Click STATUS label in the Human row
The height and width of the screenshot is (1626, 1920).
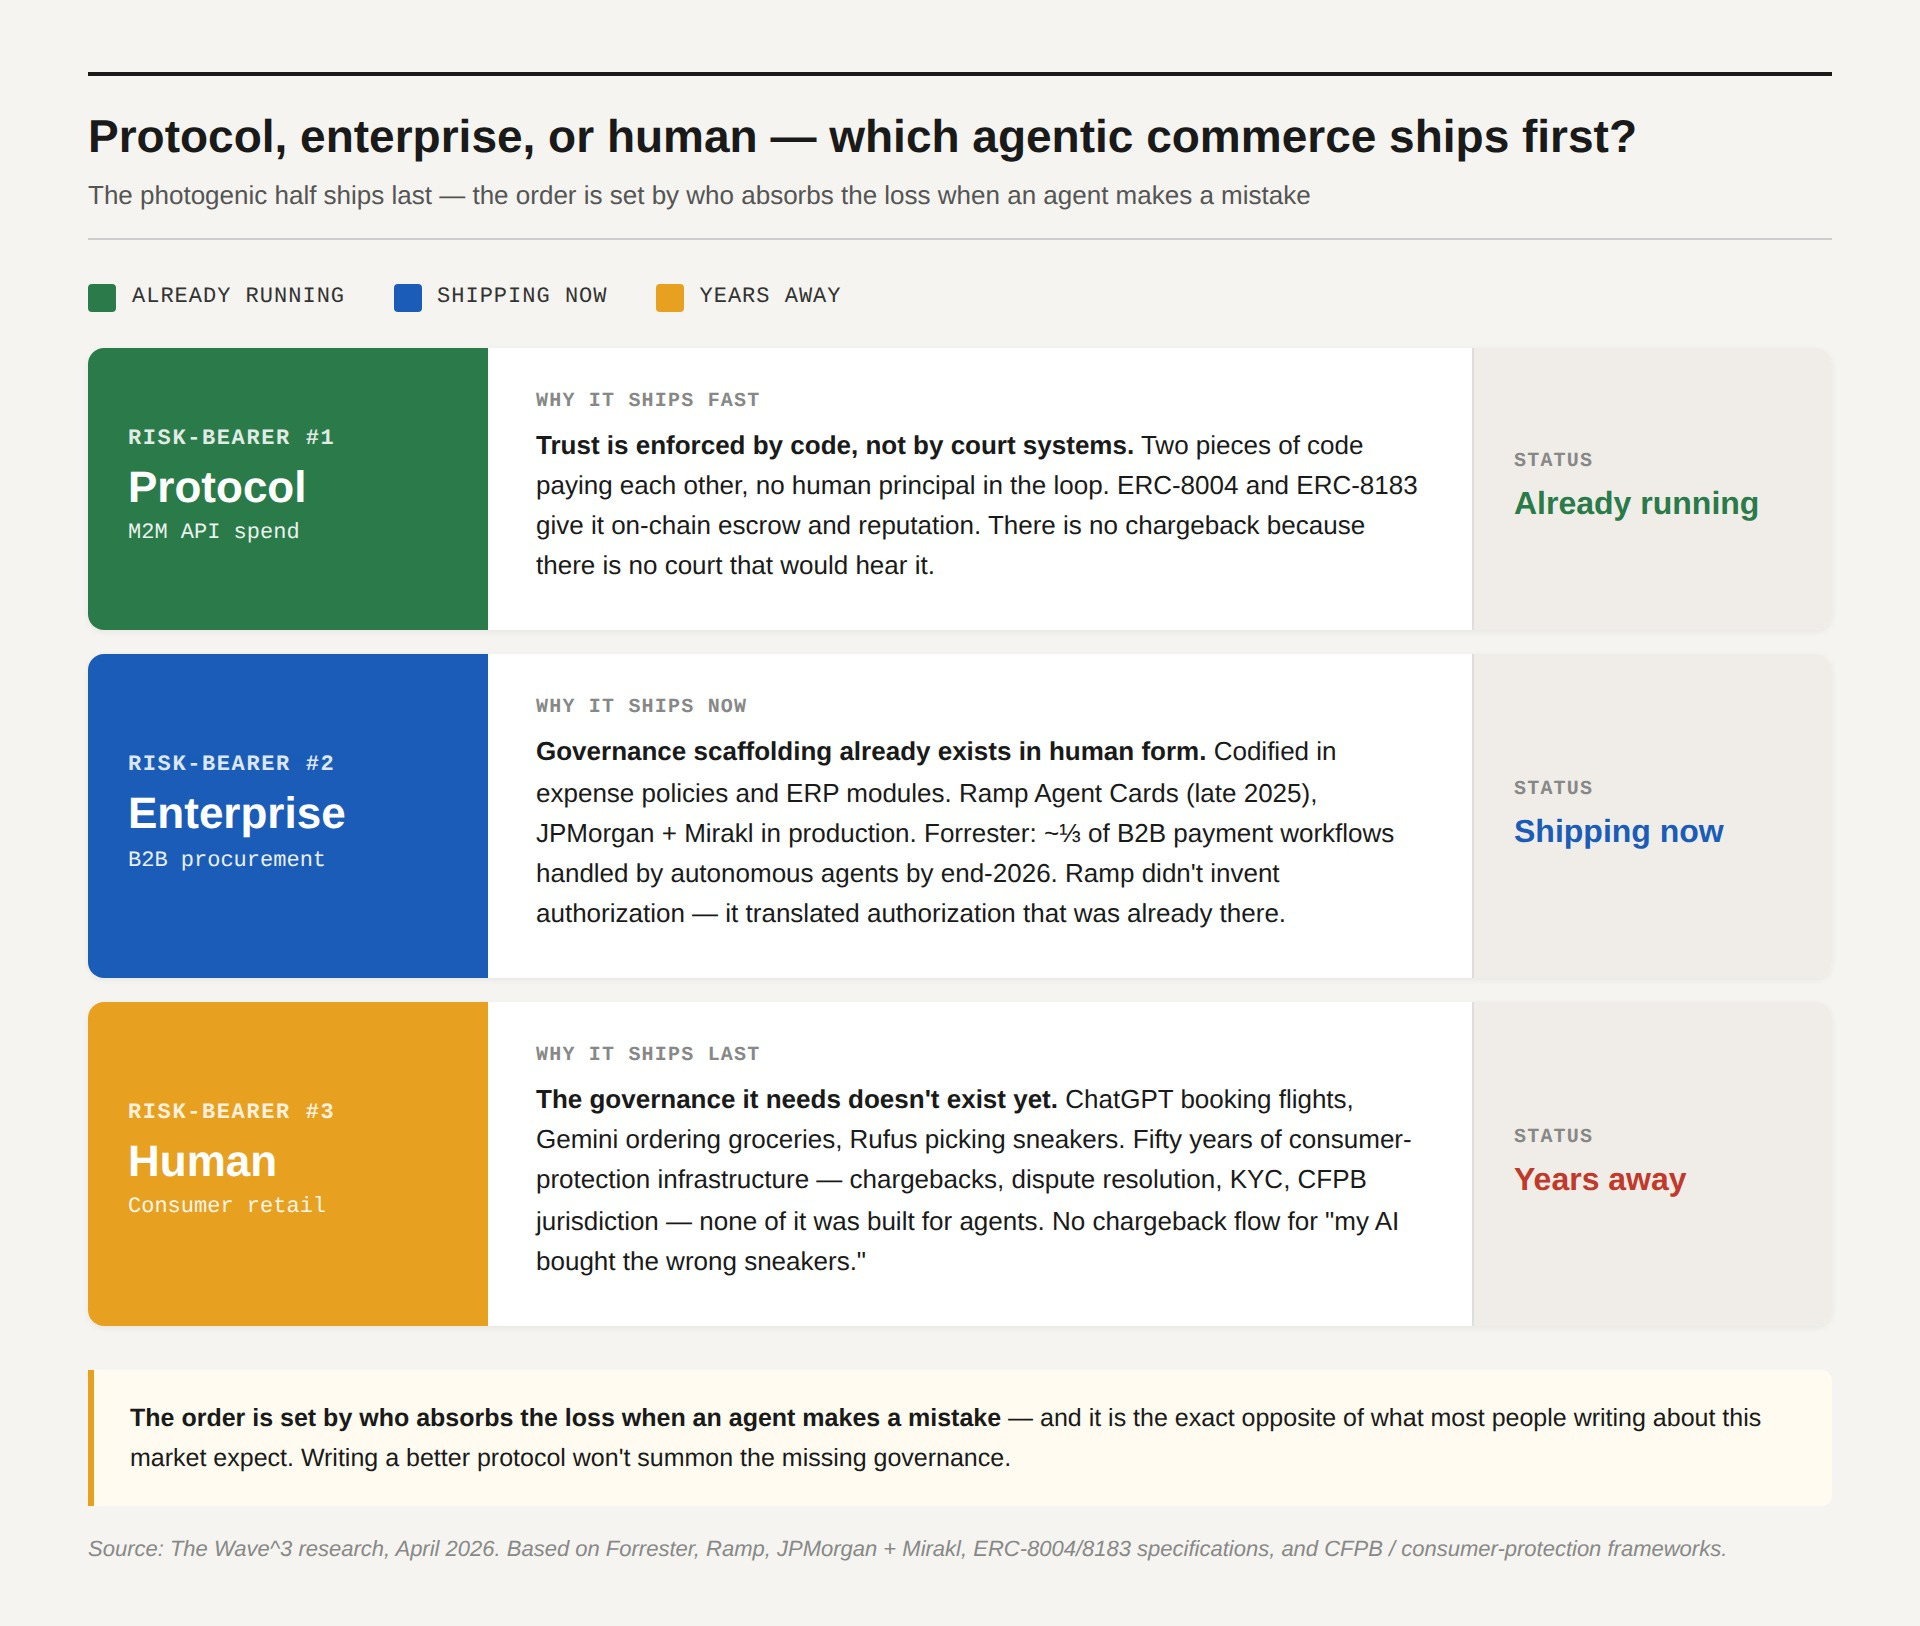[1553, 1136]
